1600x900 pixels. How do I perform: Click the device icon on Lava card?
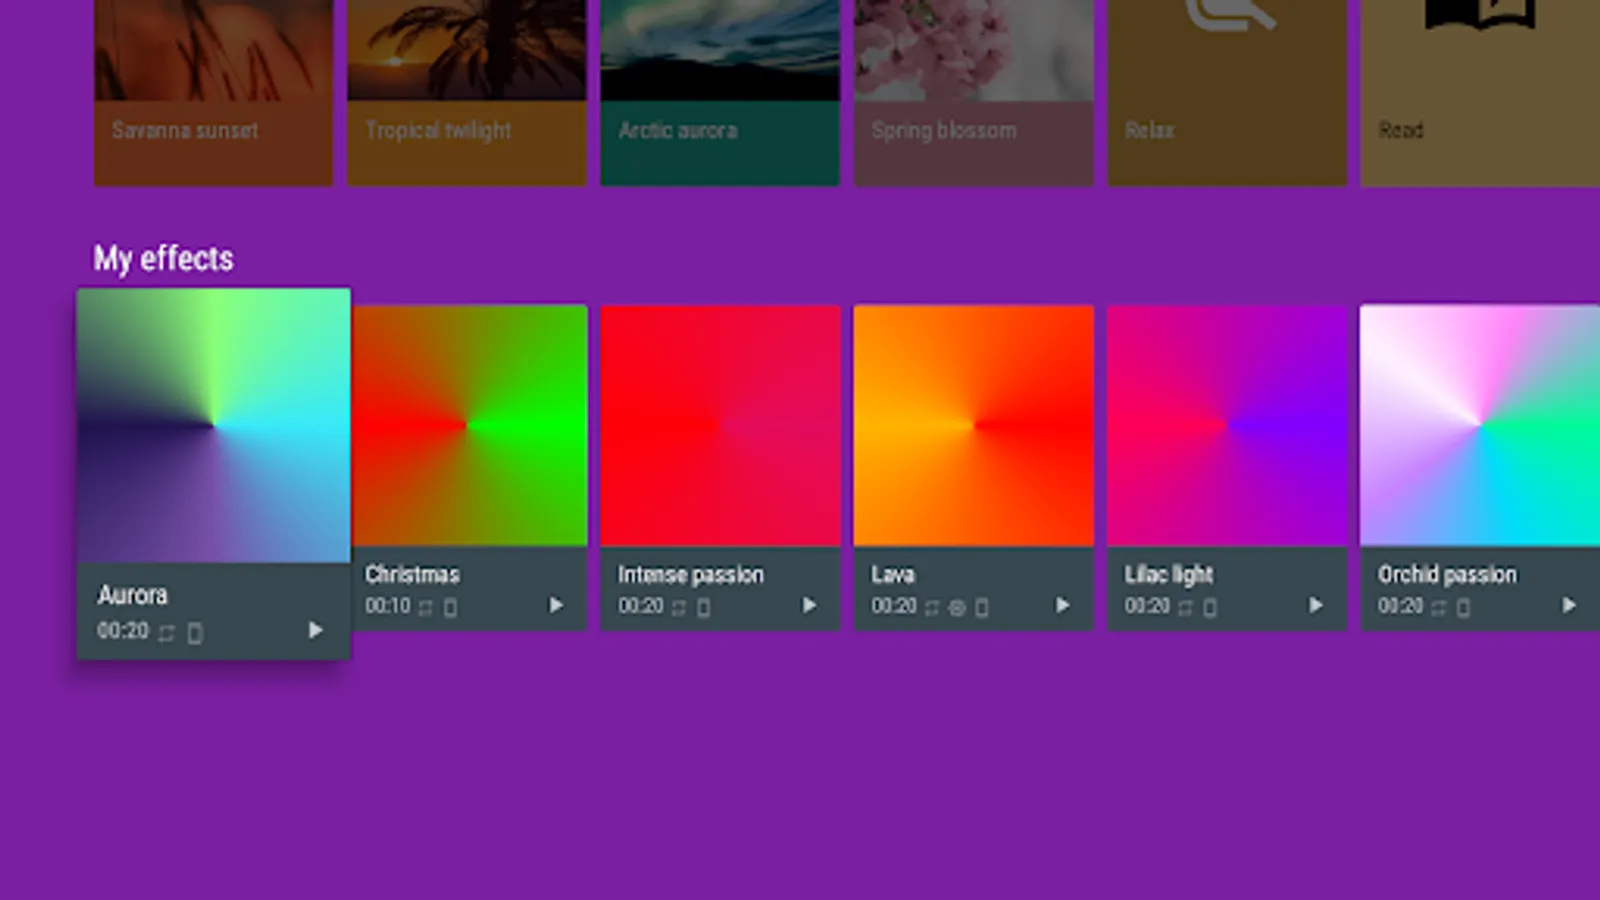tap(981, 607)
